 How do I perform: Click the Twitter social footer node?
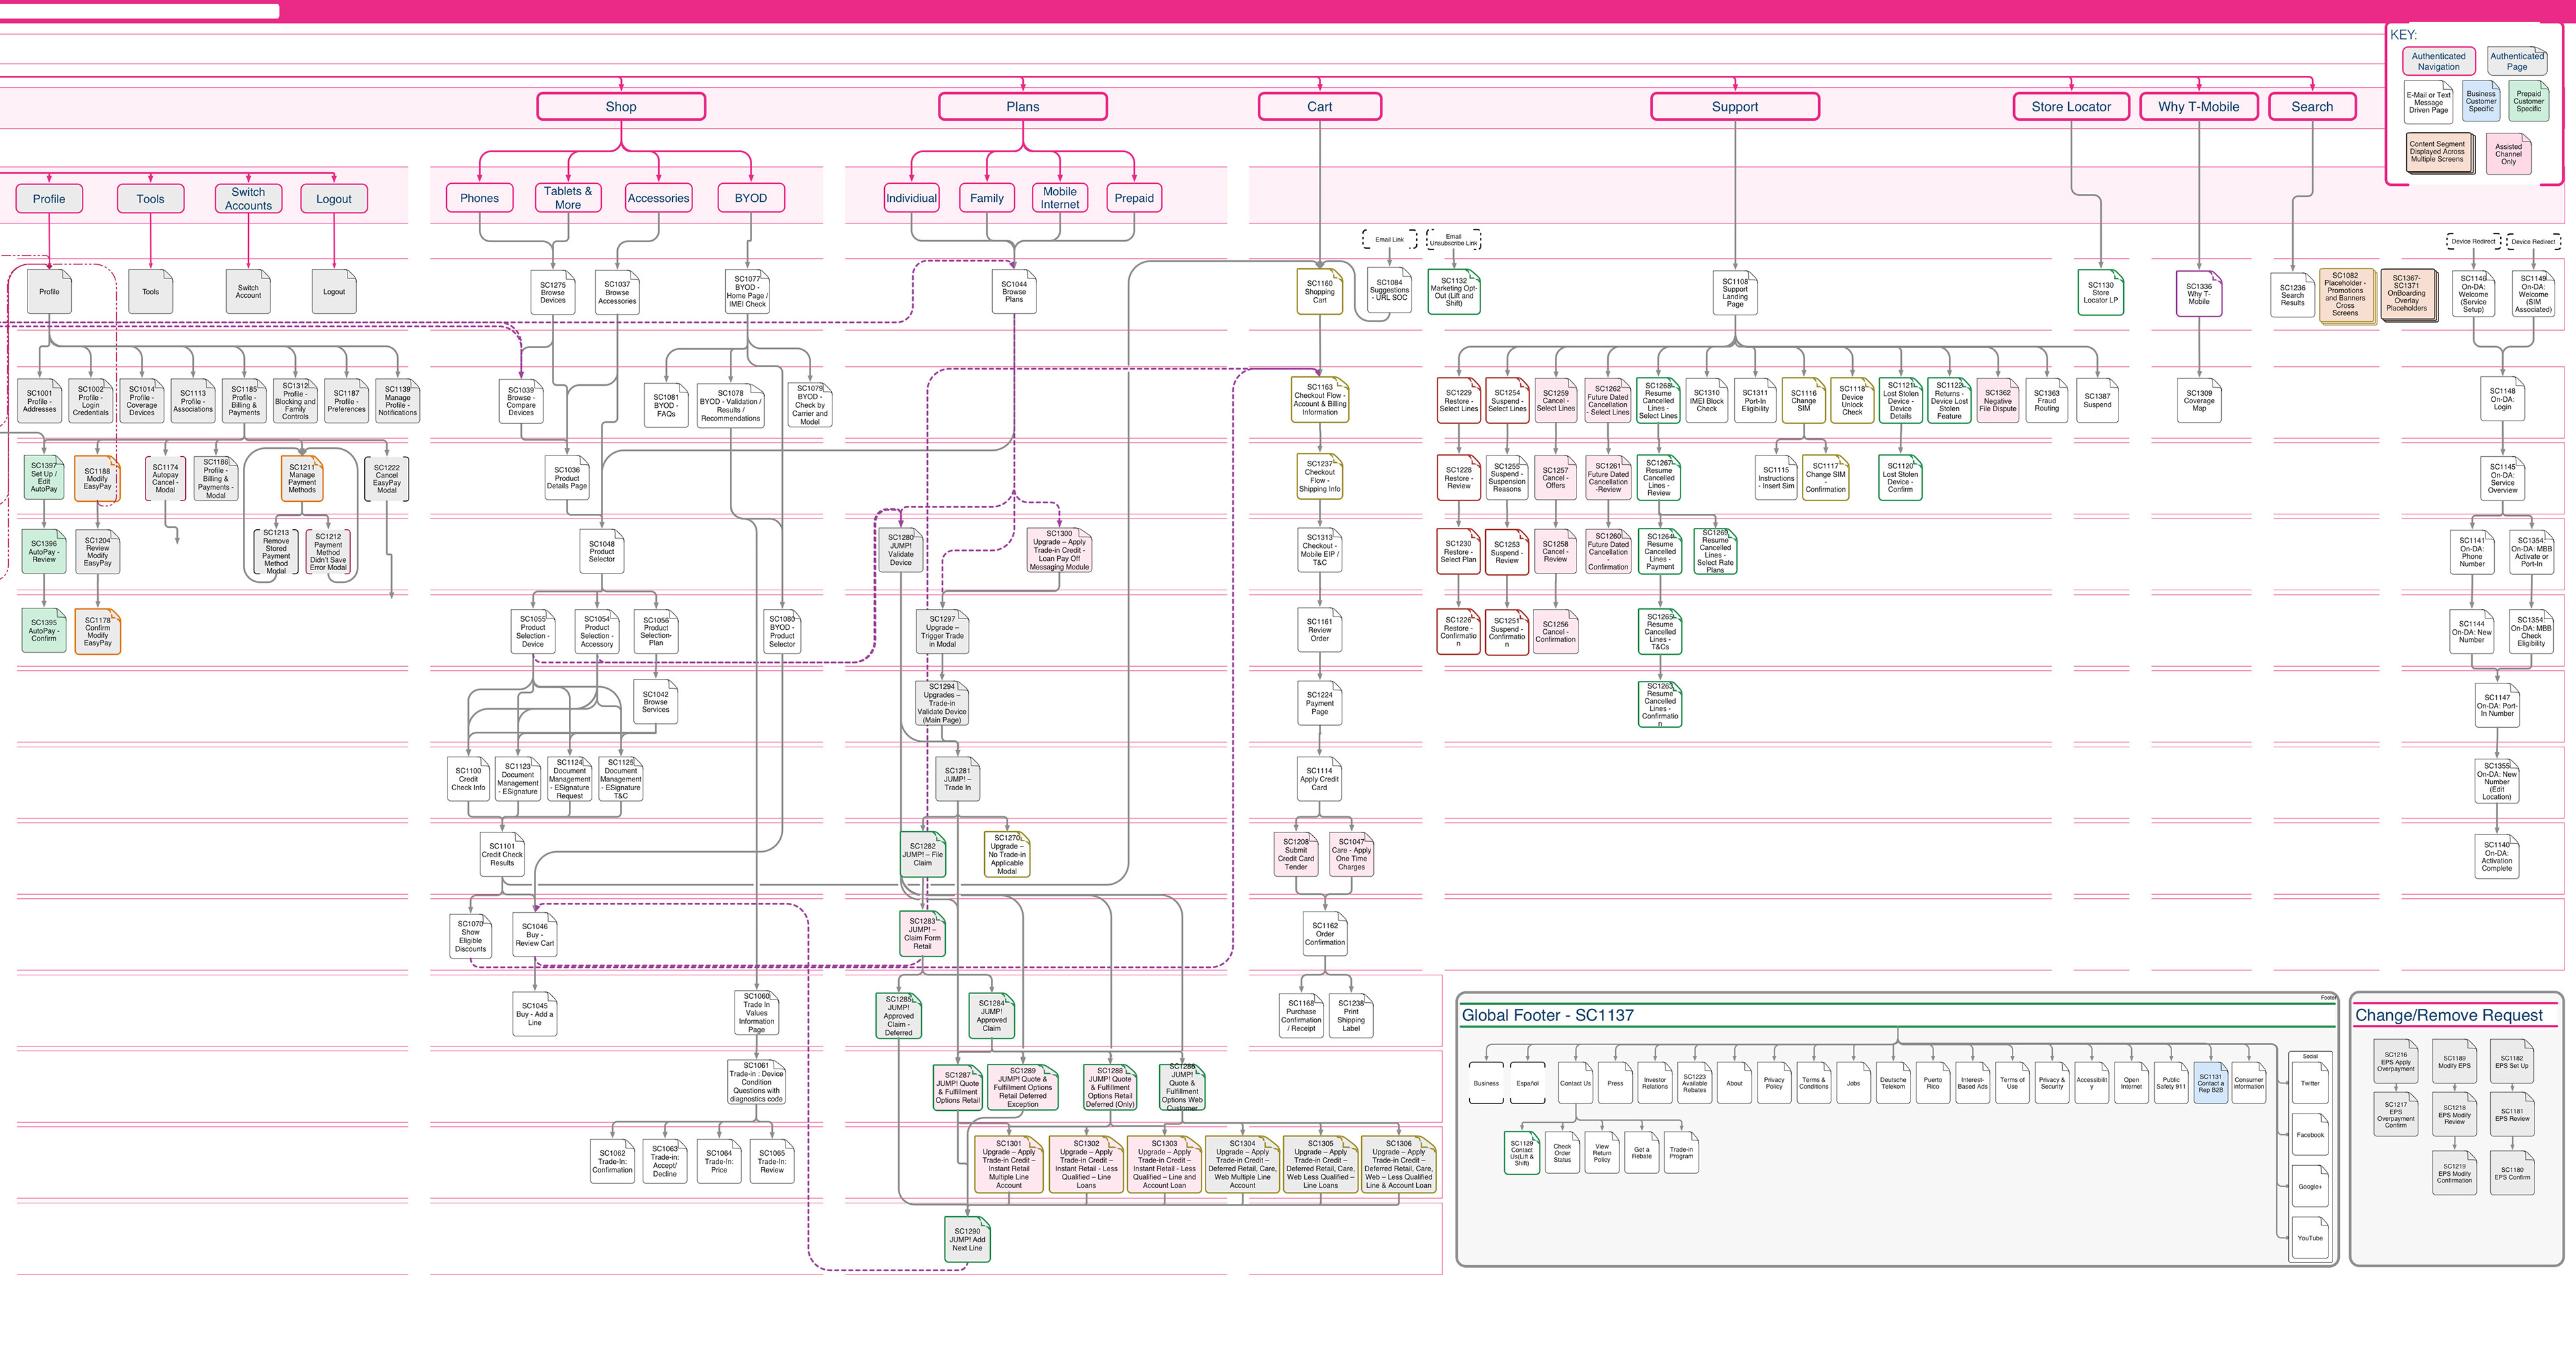pyautogui.click(x=2310, y=1083)
